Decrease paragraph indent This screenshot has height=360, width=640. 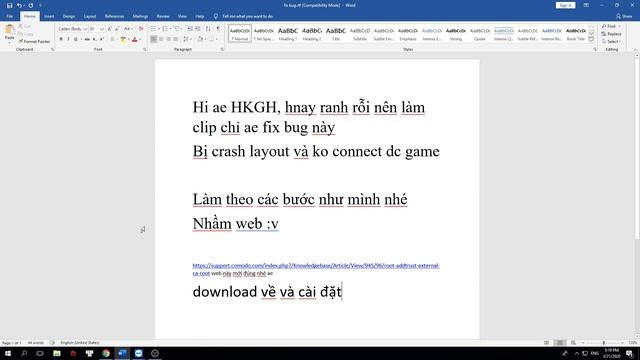(x=190, y=29)
